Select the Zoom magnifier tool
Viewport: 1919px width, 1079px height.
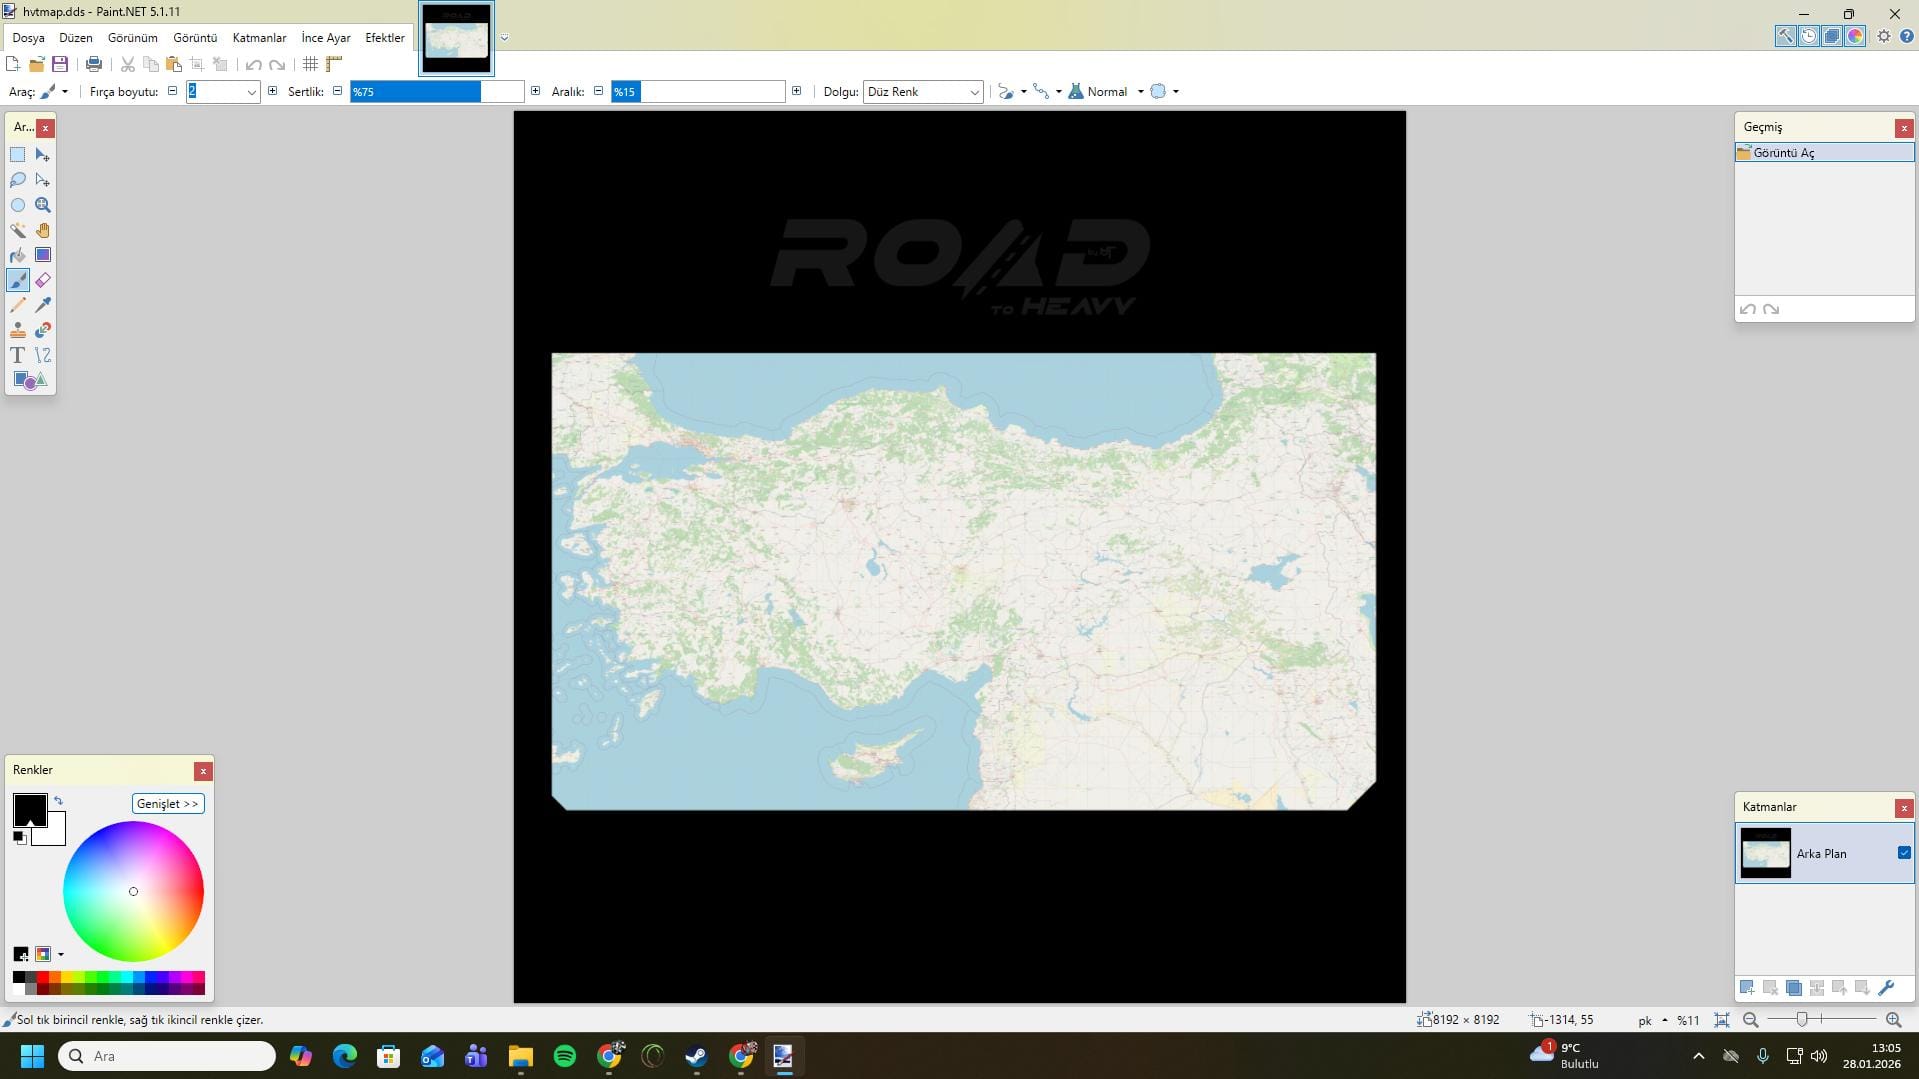tap(43, 205)
